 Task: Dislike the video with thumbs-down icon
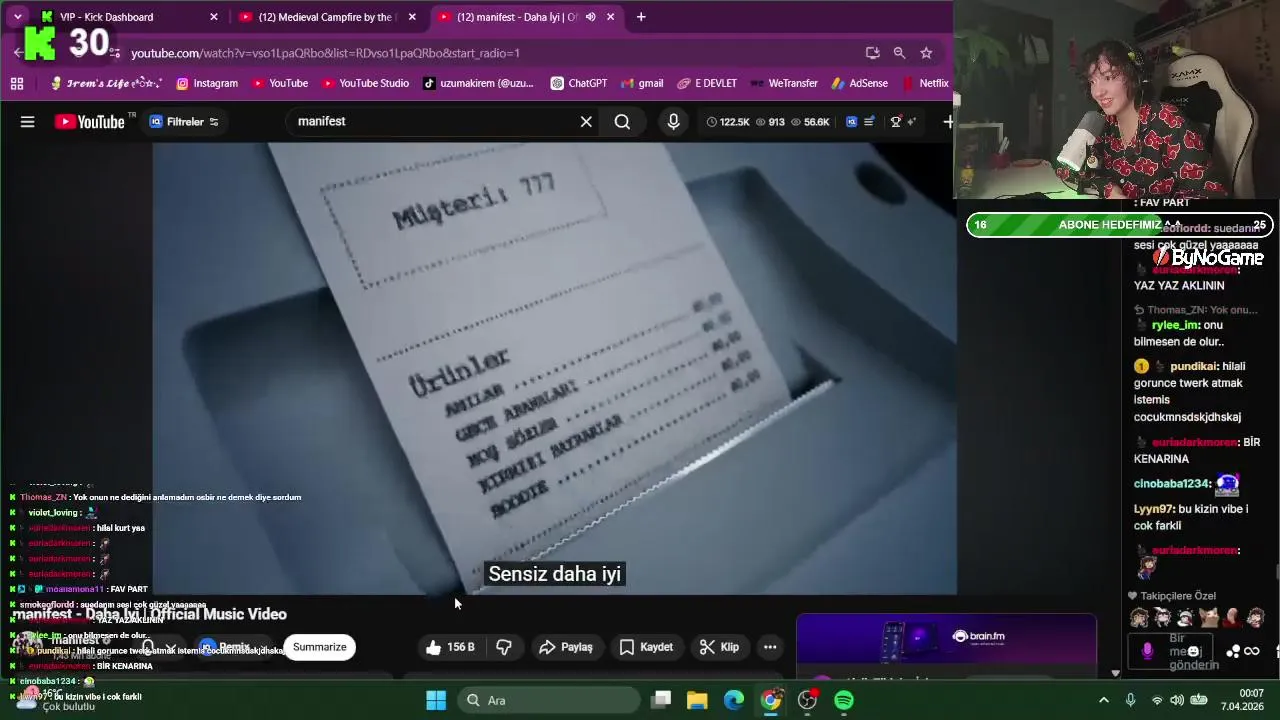[504, 647]
